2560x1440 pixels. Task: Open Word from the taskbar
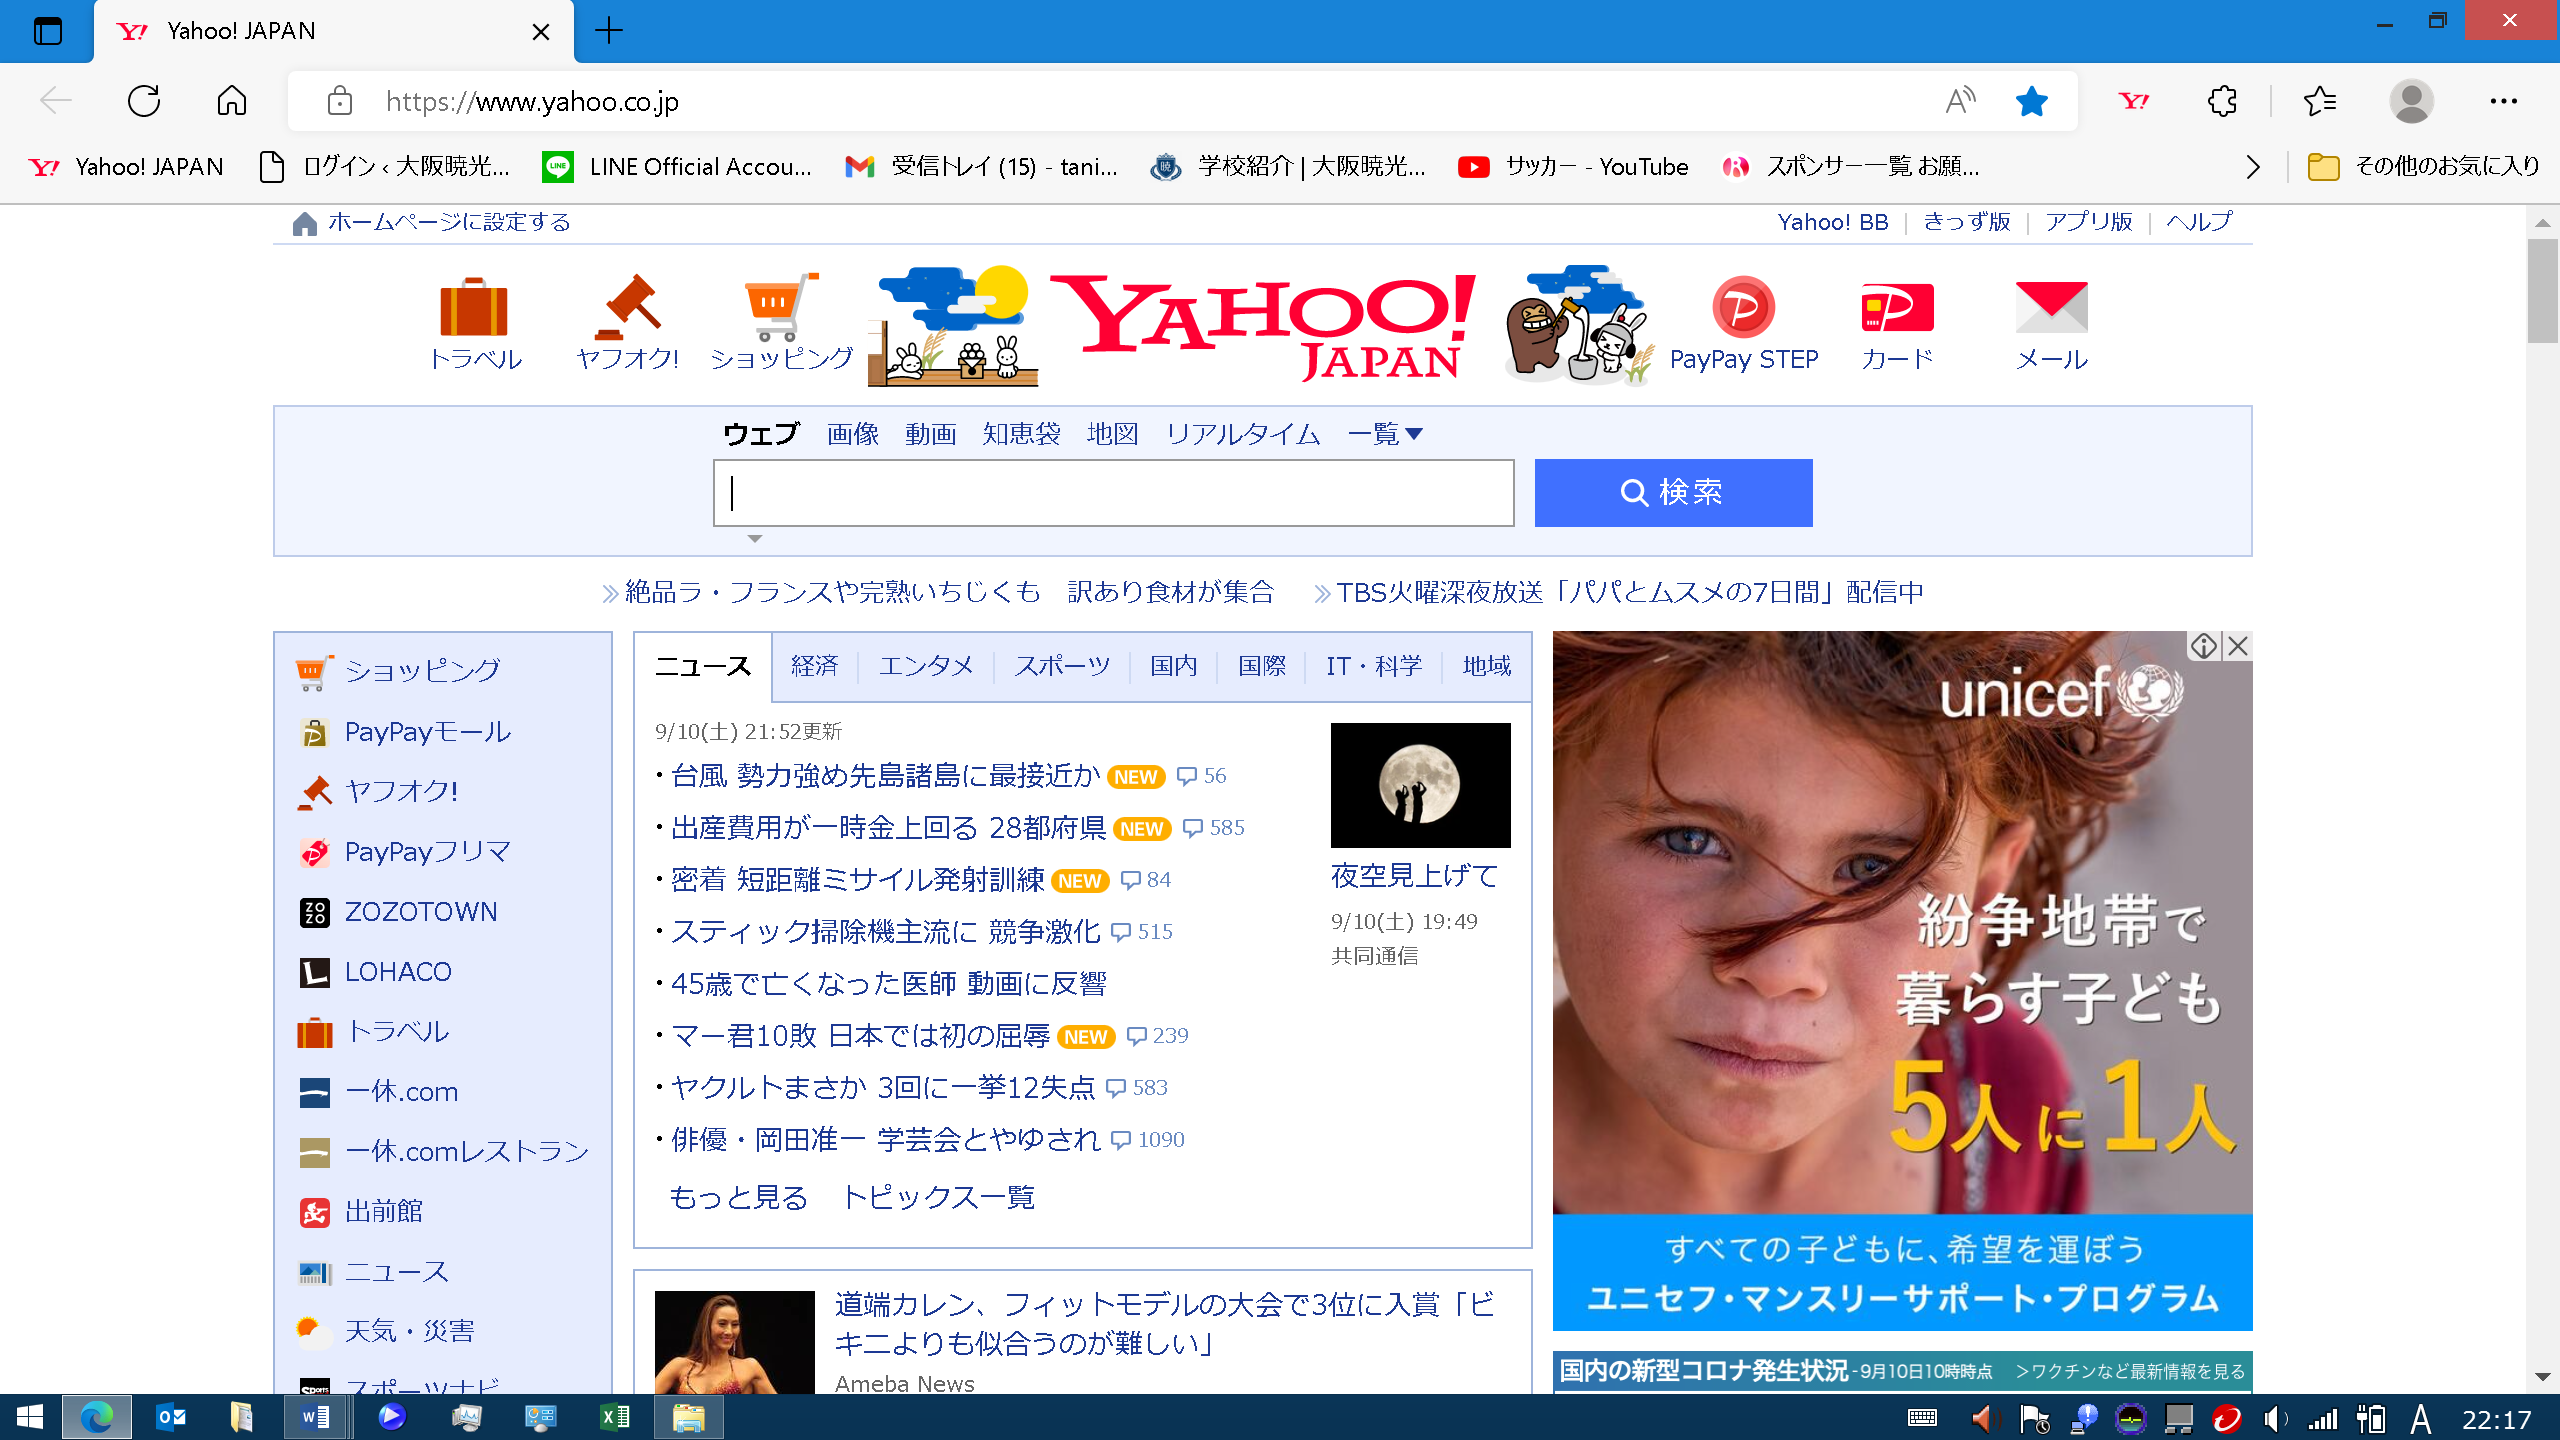[315, 1417]
